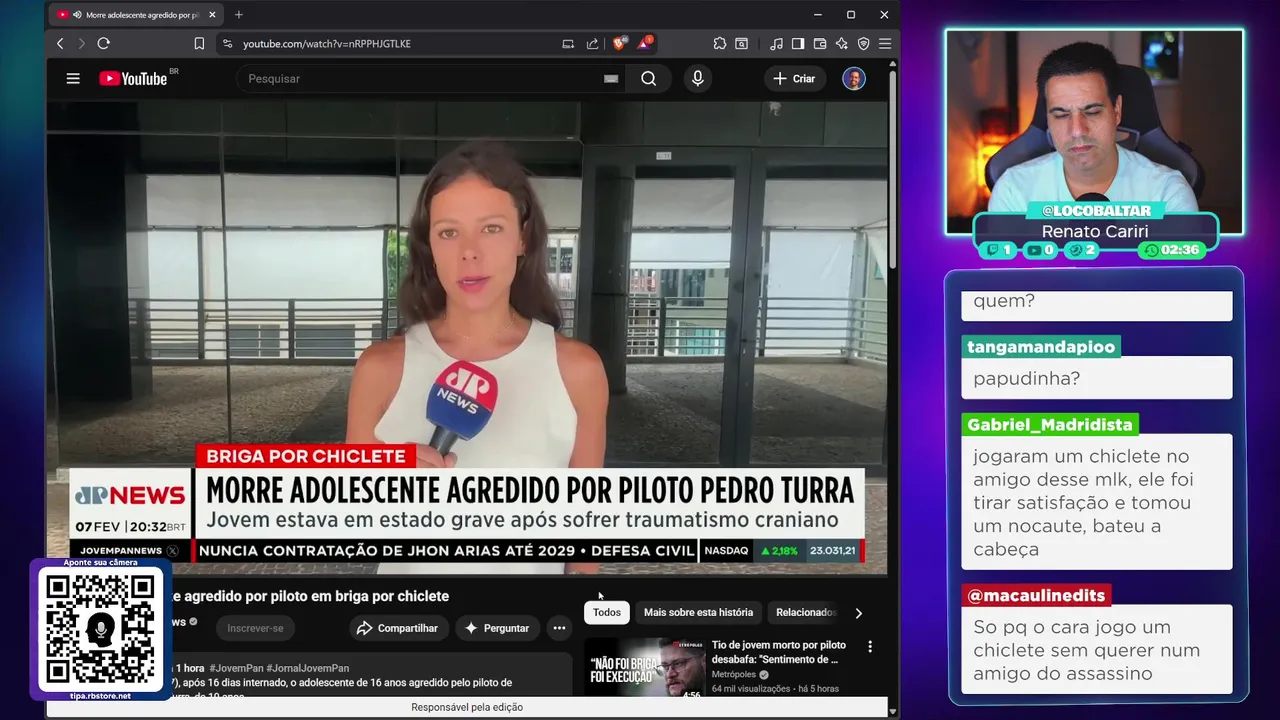Viewport: 1280px width, 720px height.
Task: Click the video player to pause
Action: tap(467, 338)
